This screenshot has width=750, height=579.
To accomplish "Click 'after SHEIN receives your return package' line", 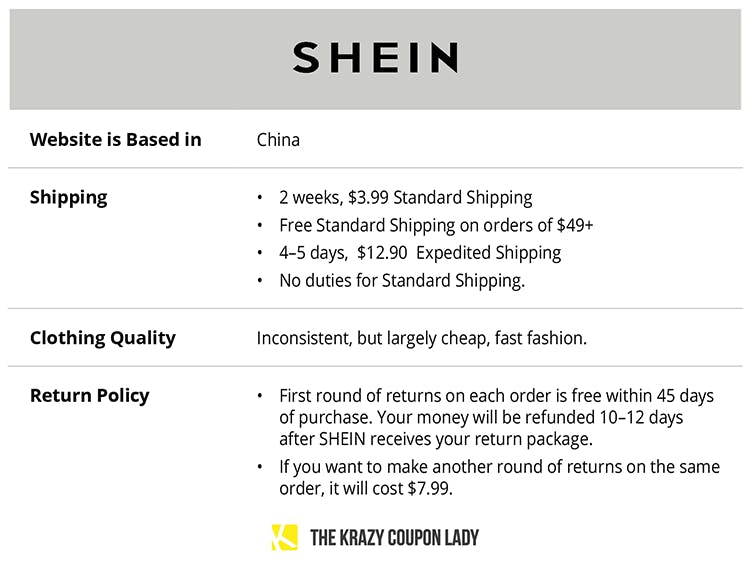I will click(435, 438).
